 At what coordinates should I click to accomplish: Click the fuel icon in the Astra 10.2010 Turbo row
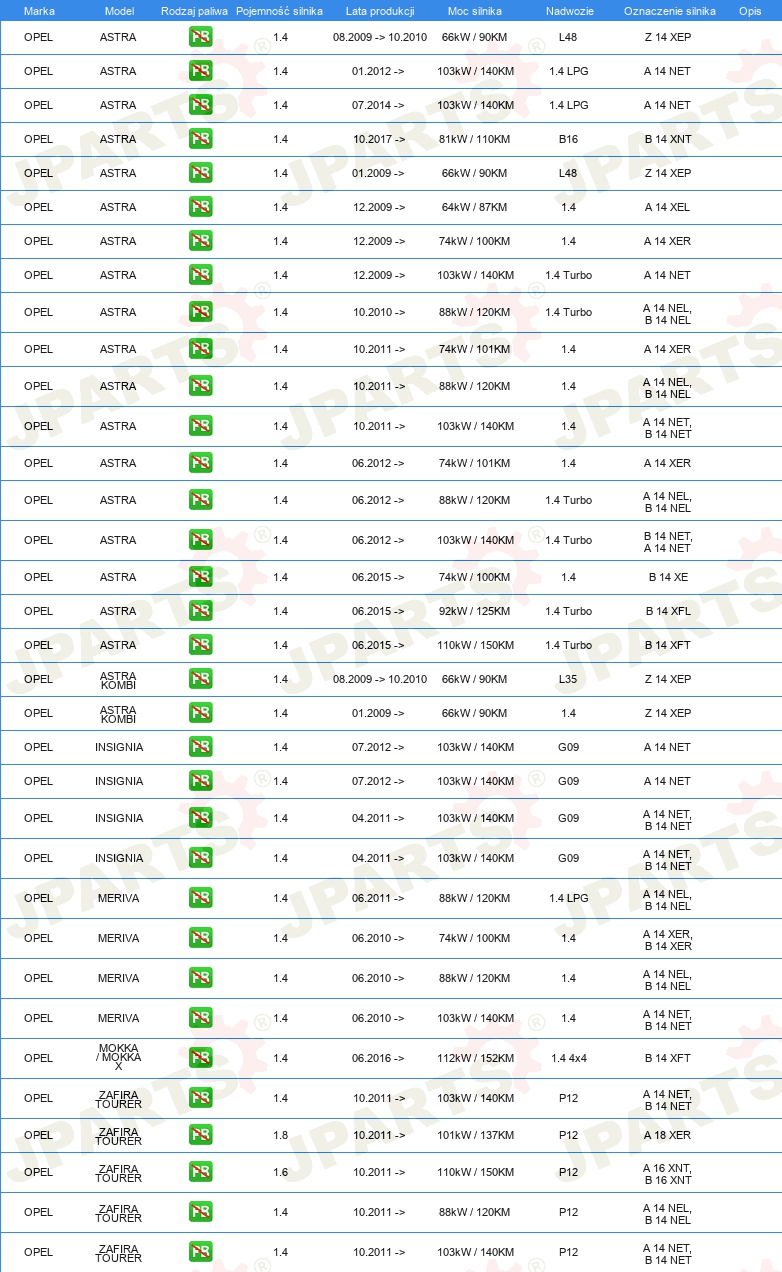[x=200, y=312]
